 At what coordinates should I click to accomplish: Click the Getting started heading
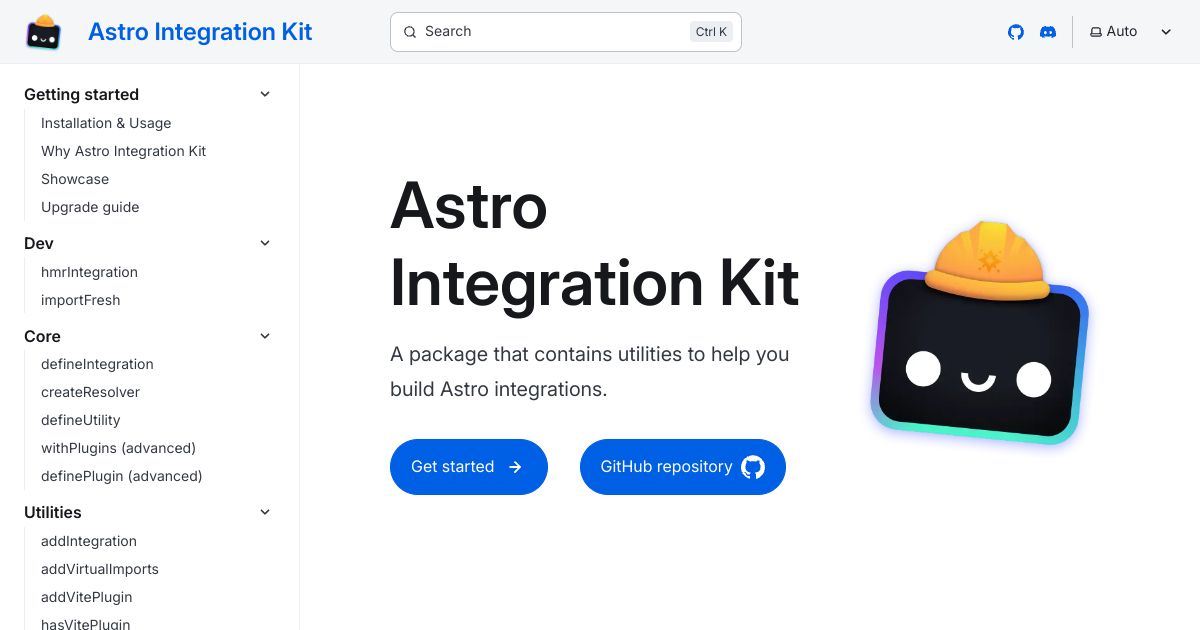pos(81,94)
